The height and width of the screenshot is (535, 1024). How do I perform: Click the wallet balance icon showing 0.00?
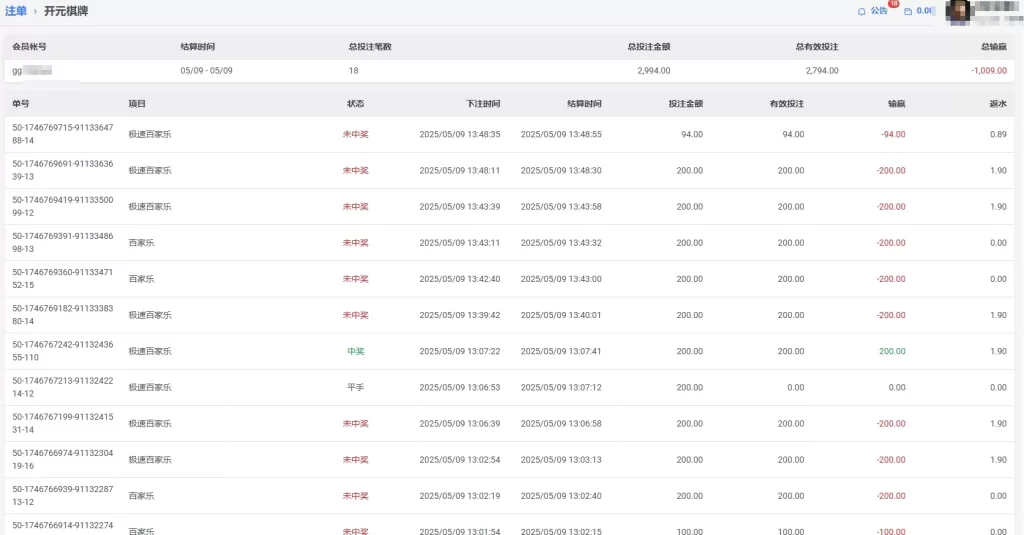click(x=908, y=11)
